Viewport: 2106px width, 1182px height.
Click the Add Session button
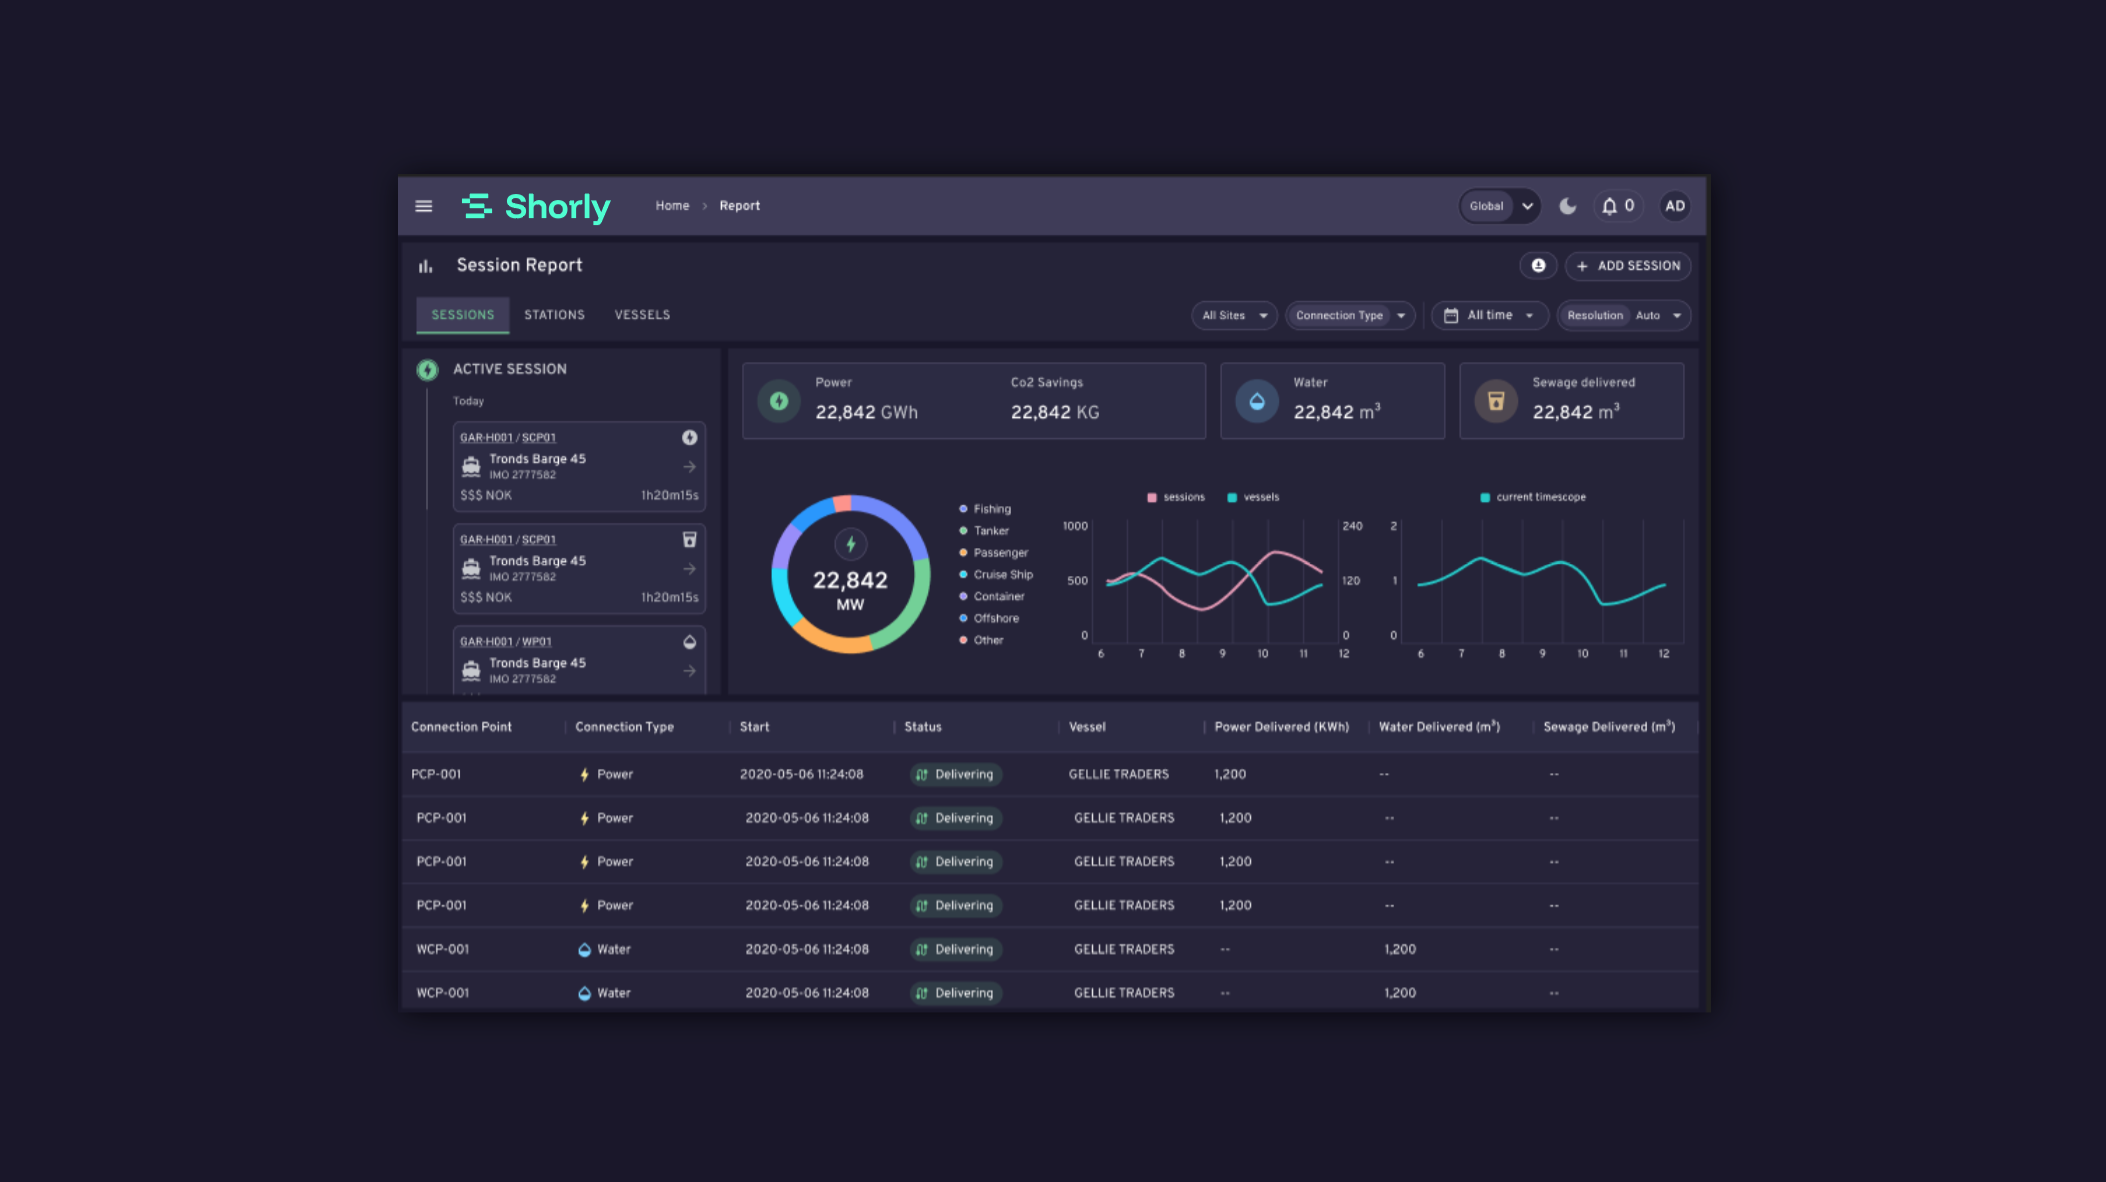1628,266
